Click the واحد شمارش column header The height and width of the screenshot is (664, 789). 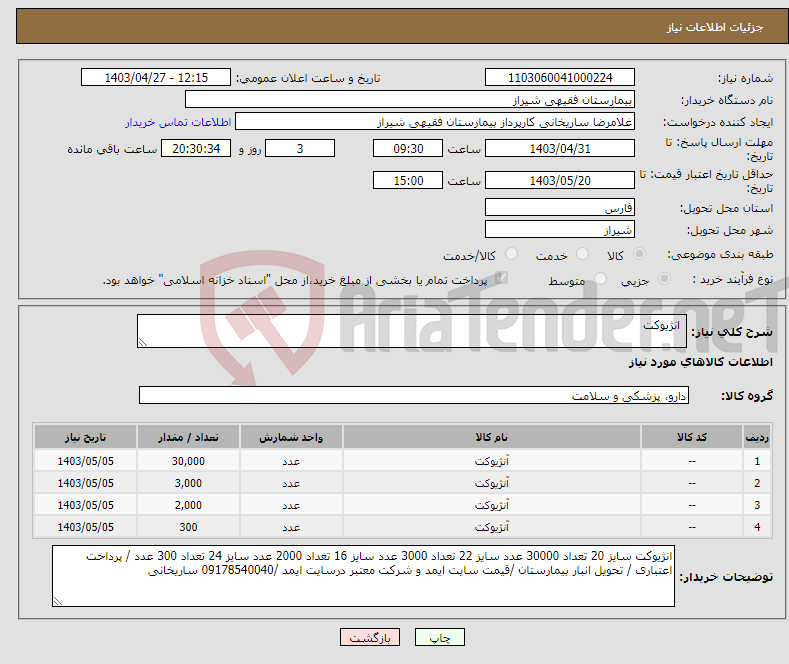pos(291,437)
